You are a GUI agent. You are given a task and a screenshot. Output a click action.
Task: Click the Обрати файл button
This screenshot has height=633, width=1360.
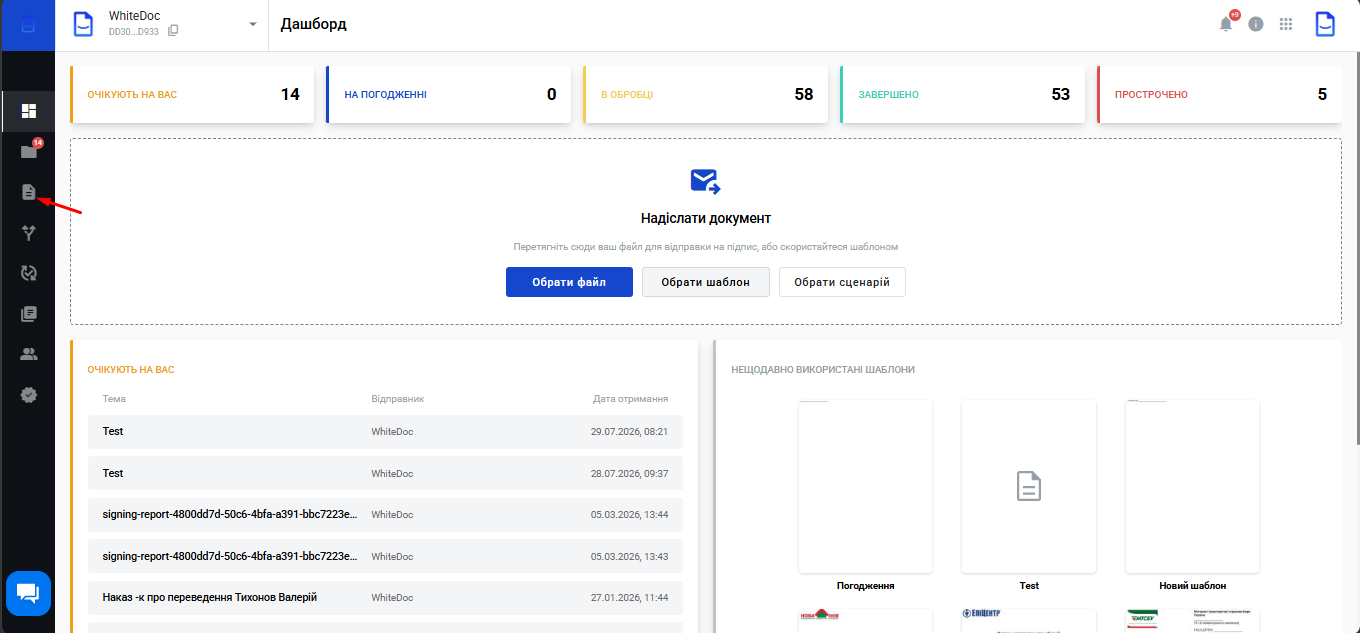tap(569, 282)
